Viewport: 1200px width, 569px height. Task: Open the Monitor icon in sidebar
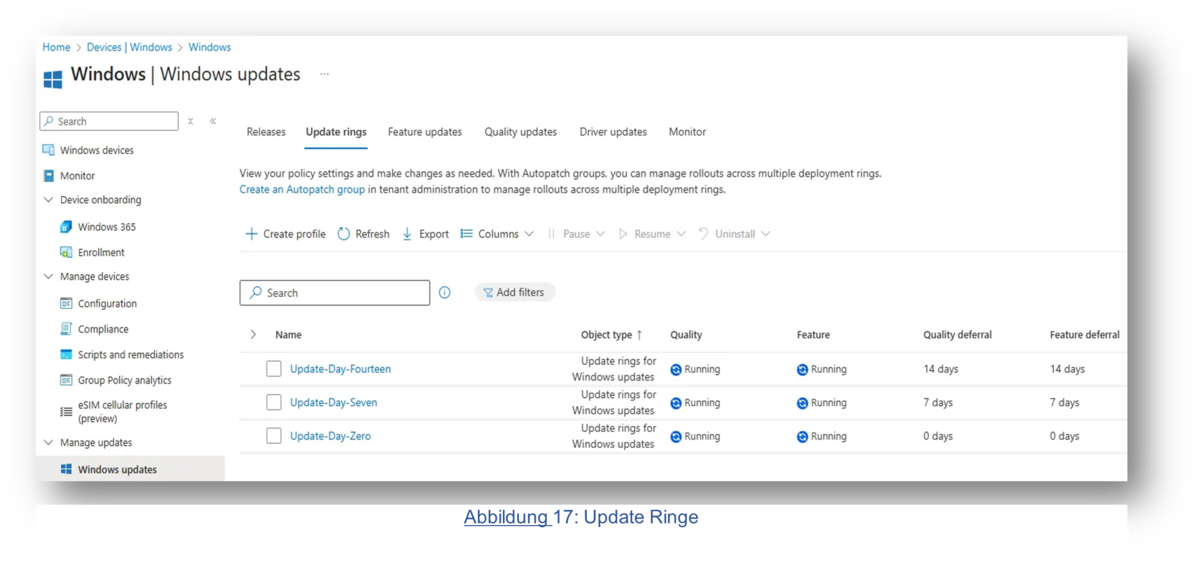pos(48,176)
